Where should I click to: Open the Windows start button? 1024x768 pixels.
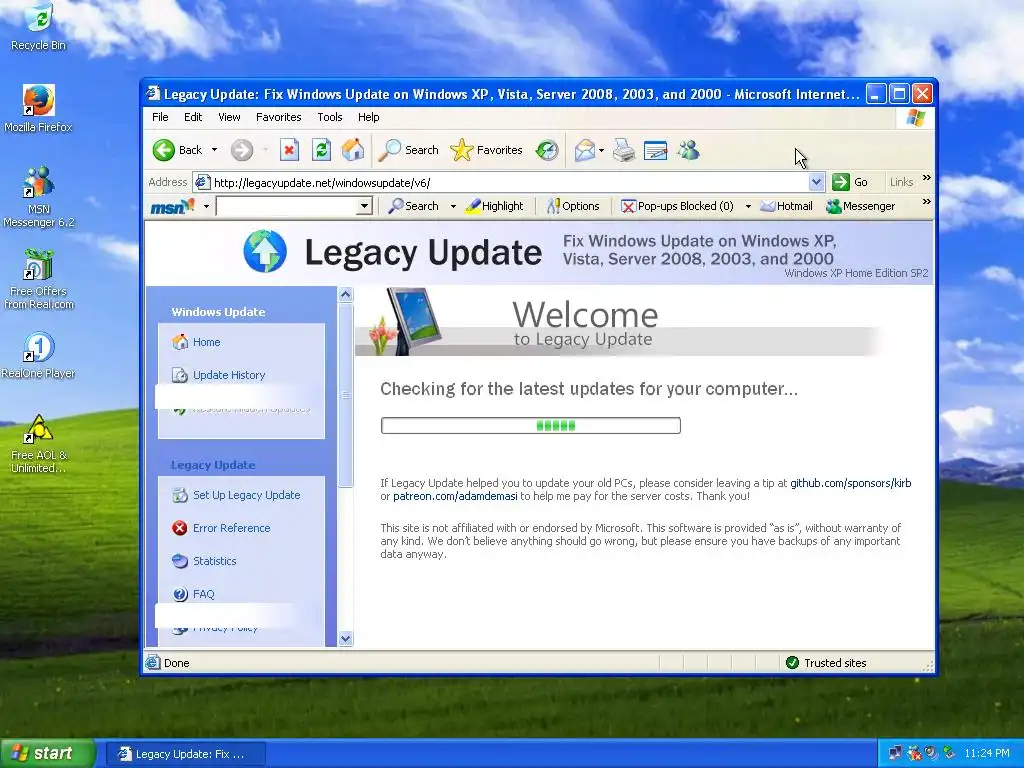[47, 753]
